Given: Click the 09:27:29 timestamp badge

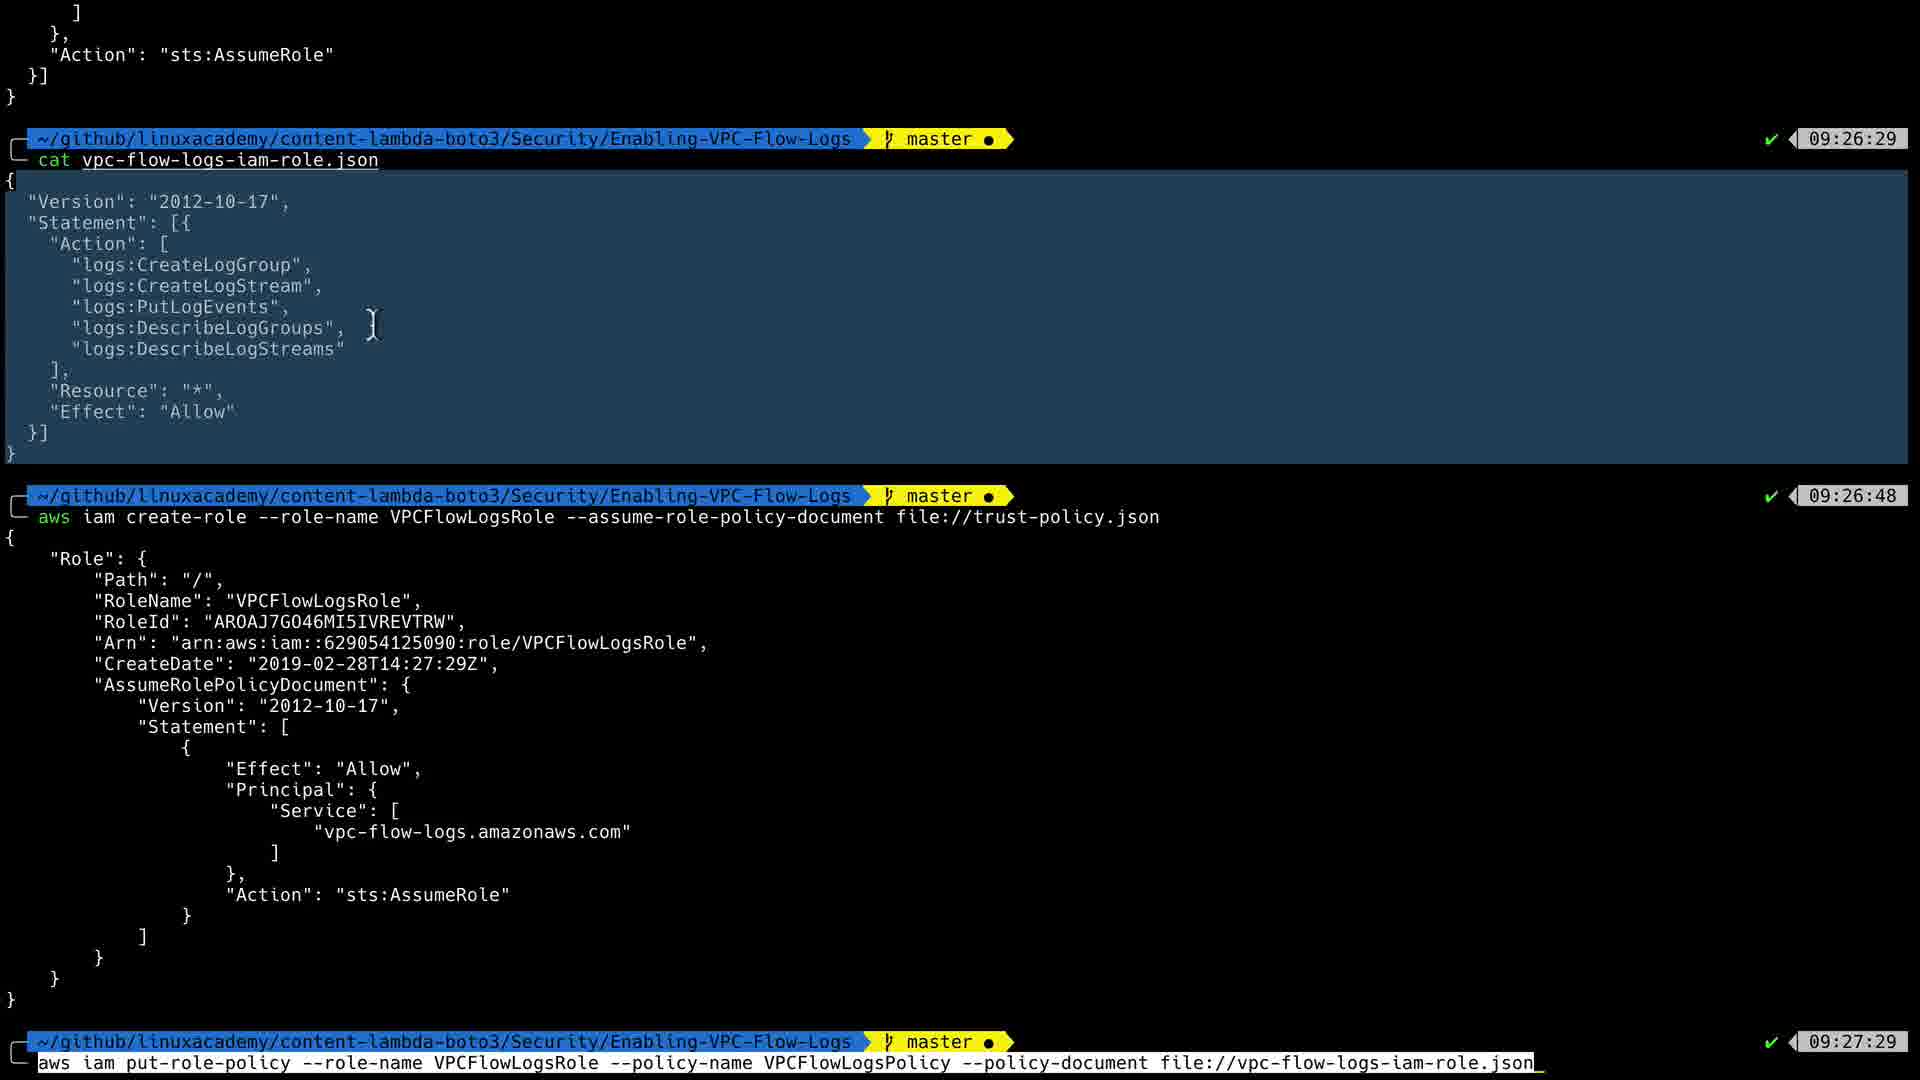Looking at the screenshot, I should pyautogui.click(x=1851, y=1042).
